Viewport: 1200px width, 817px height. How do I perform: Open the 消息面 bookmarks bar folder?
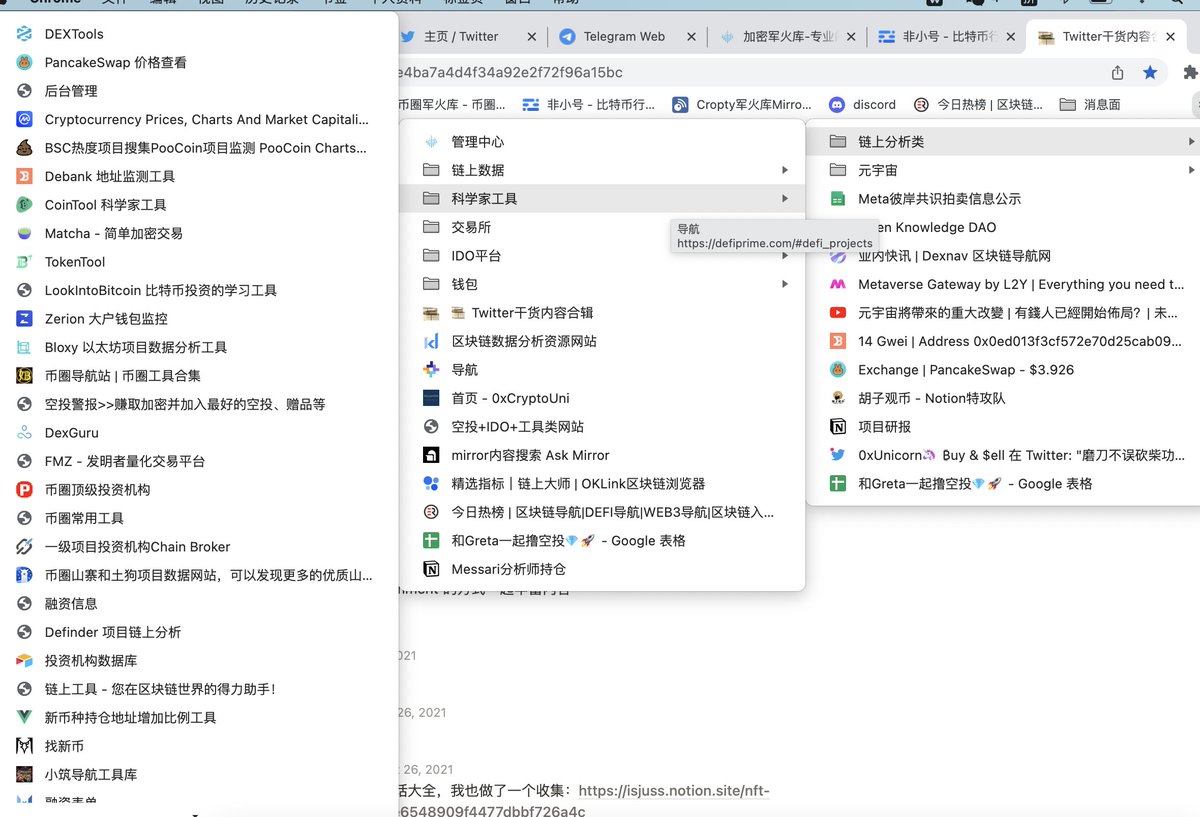[x=1090, y=104]
